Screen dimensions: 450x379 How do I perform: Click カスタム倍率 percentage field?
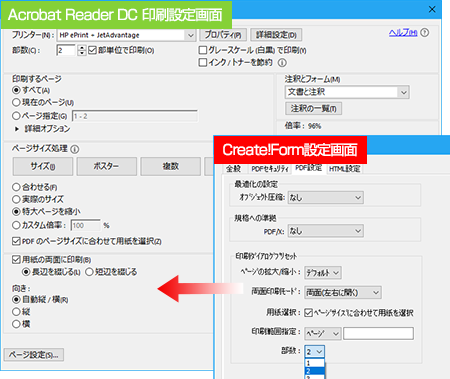point(85,225)
